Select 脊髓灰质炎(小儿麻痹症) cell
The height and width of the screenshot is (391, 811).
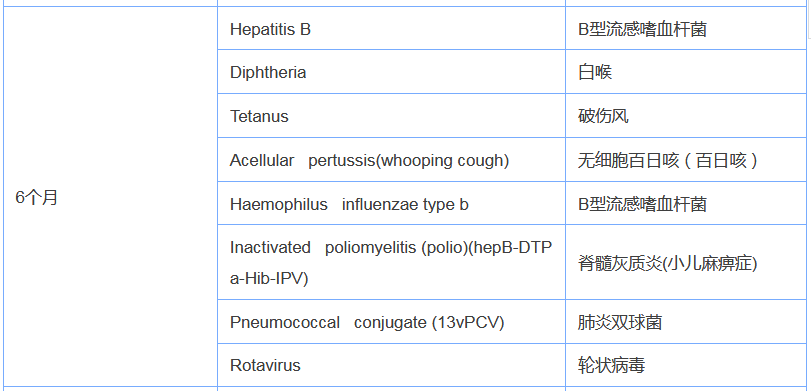pyautogui.click(x=686, y=262)
